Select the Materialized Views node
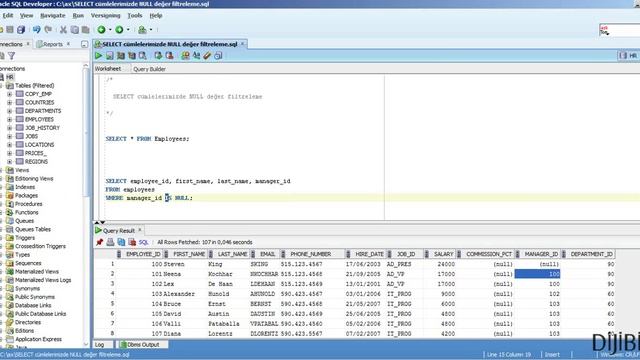The image size is (640, 360). [37, 271]
